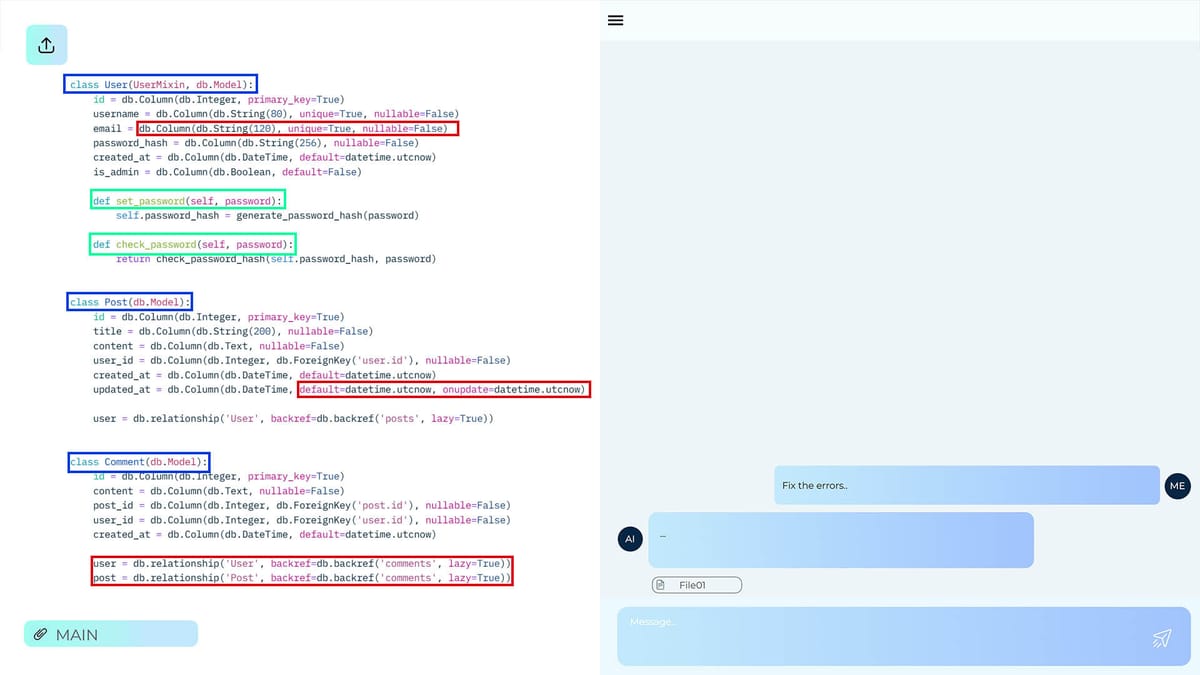Select highlighted def check_password method
Image resolution: width=1200 pixels, height=675 pixels.
[x=193, y=244]
